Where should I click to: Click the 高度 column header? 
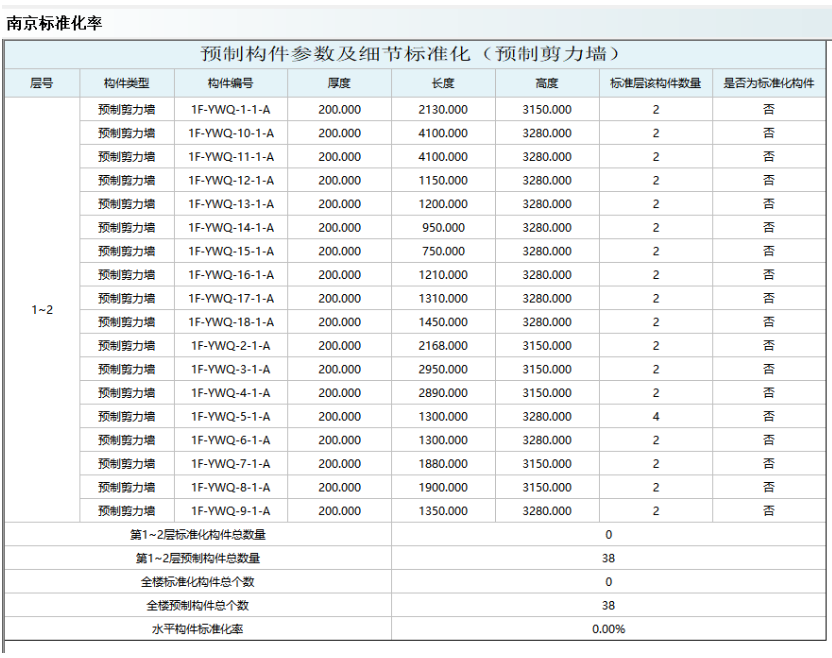click(x=547, y=83)
